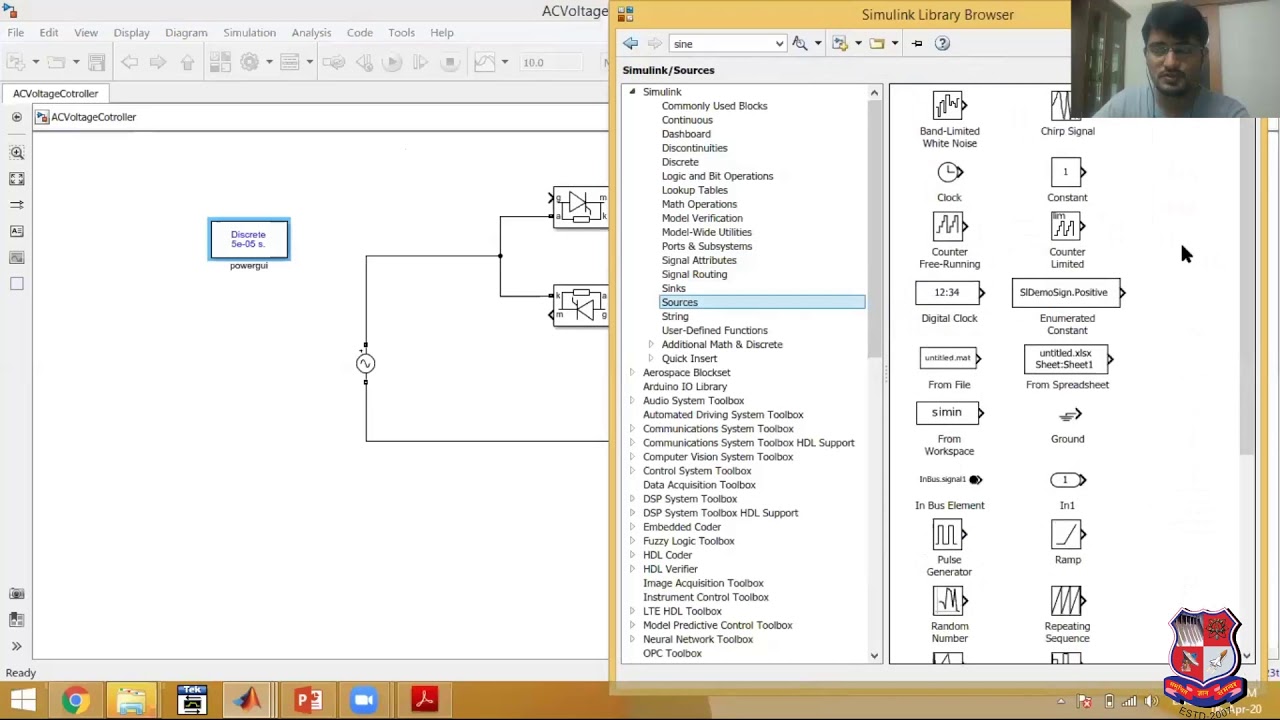
Task: Expand the Aerospace Blockset library
Action: tap(632, 372)
